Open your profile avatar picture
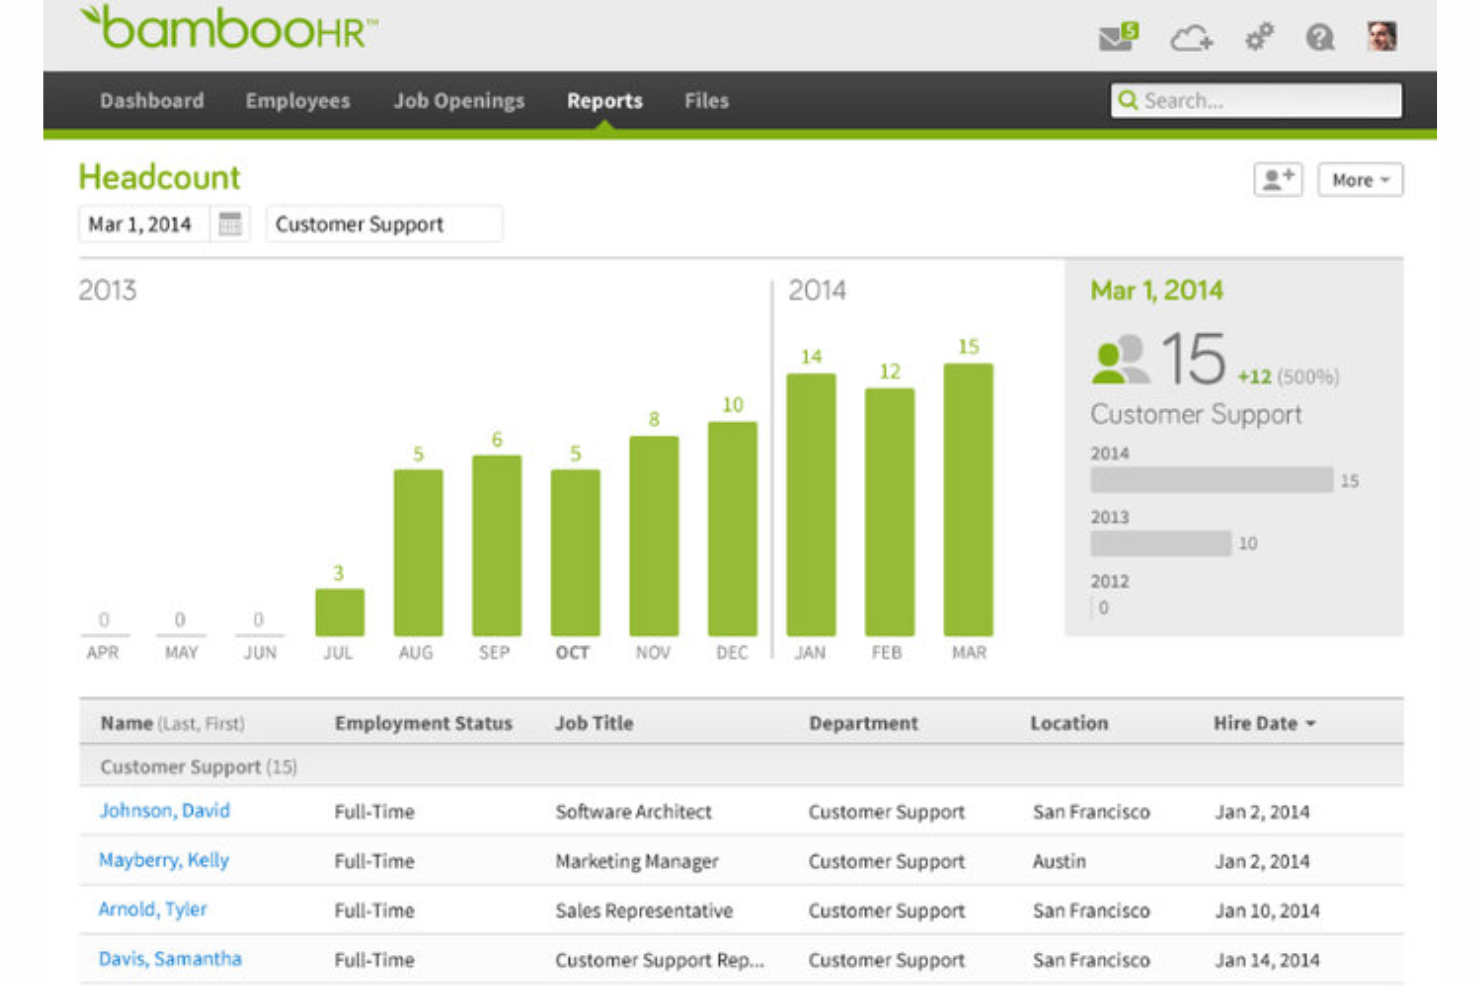Image resolution: width=1480 pixels, height=987 pixels. point(1383,35)
